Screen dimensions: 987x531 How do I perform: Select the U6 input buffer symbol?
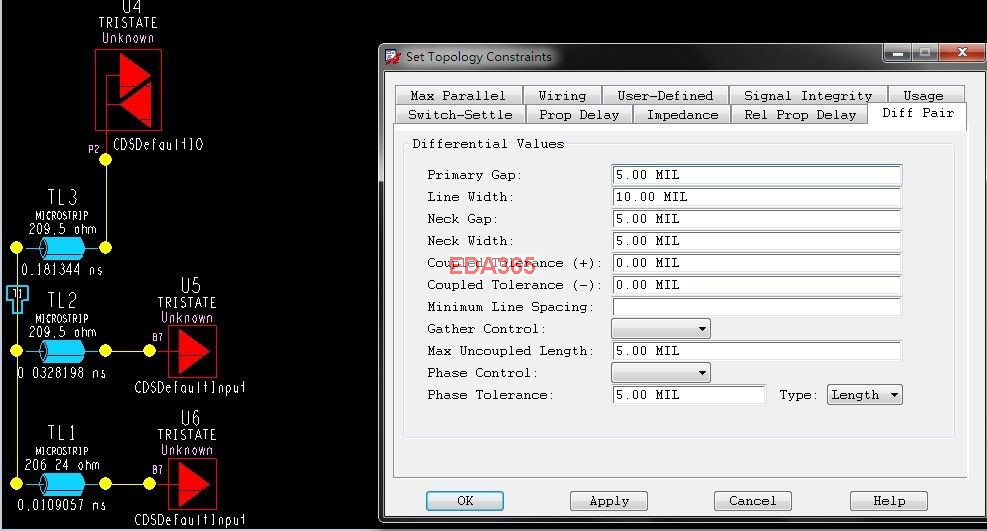193,484
